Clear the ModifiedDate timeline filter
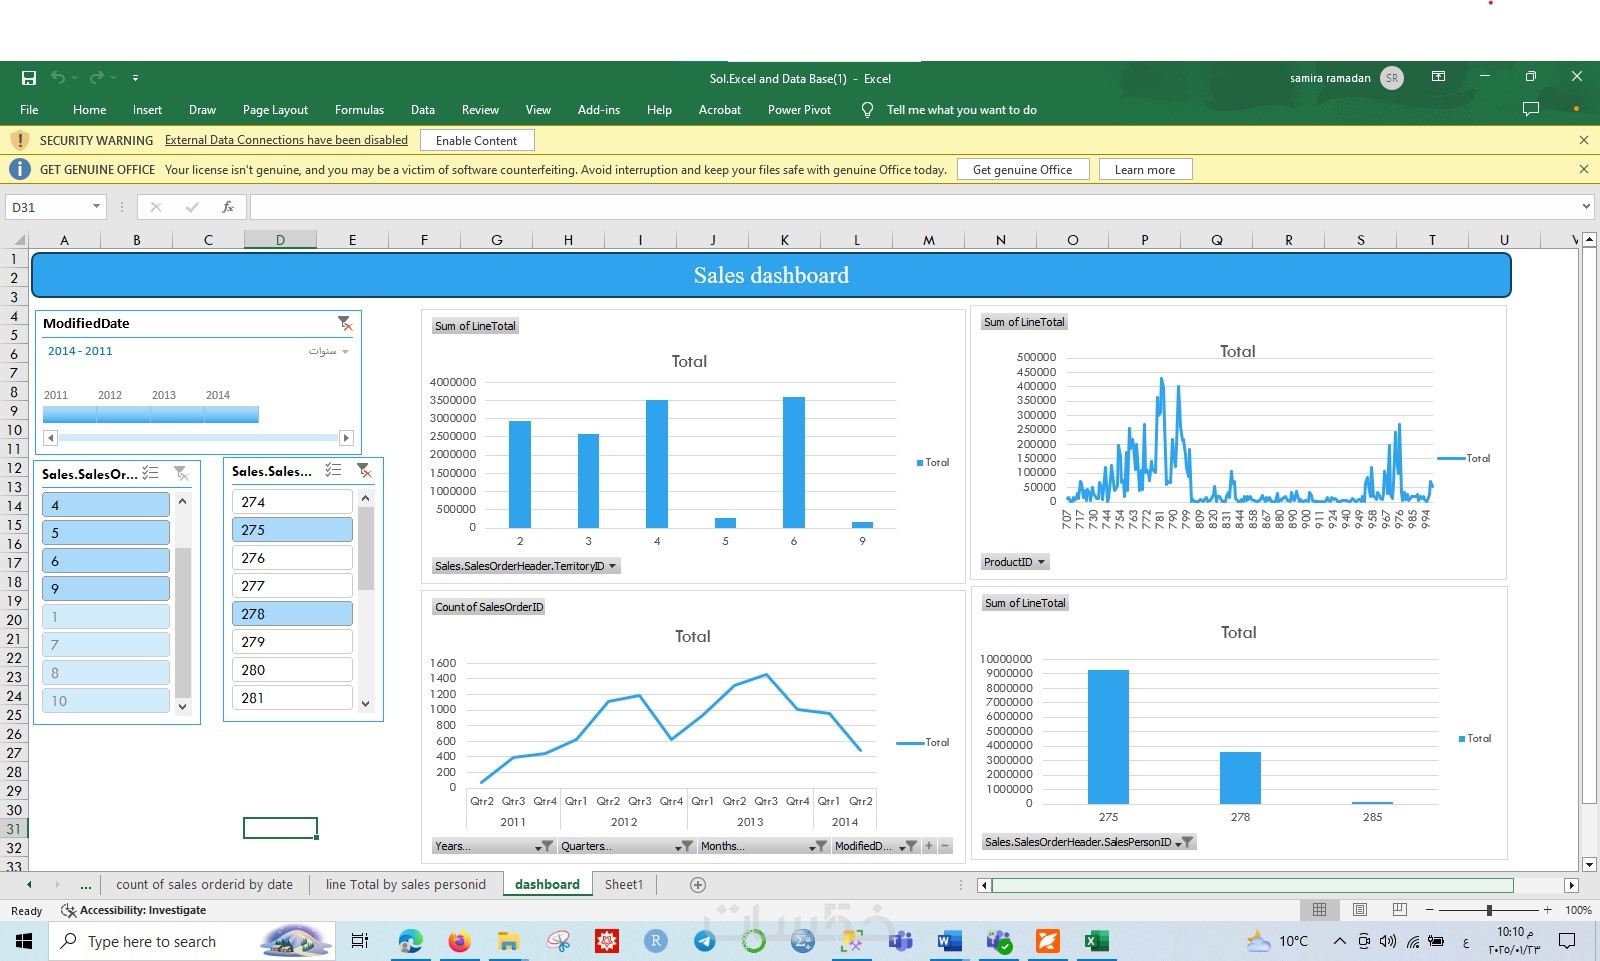Image resolution: width=1600 pixels, height=961 pixels. [344, 323]
